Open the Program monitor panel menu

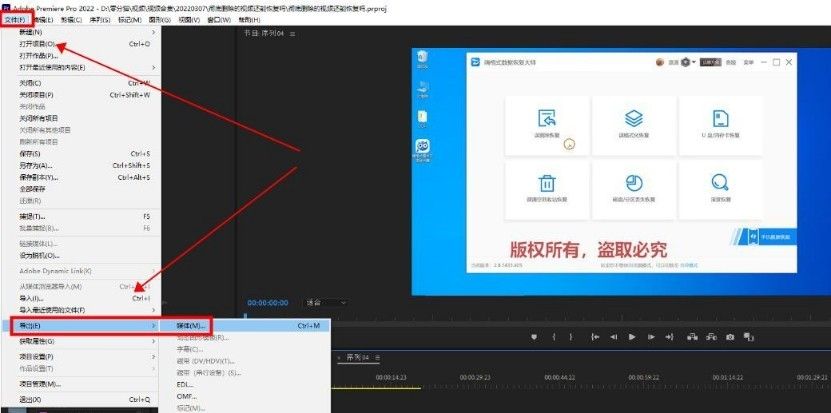[x=293, y=33]
